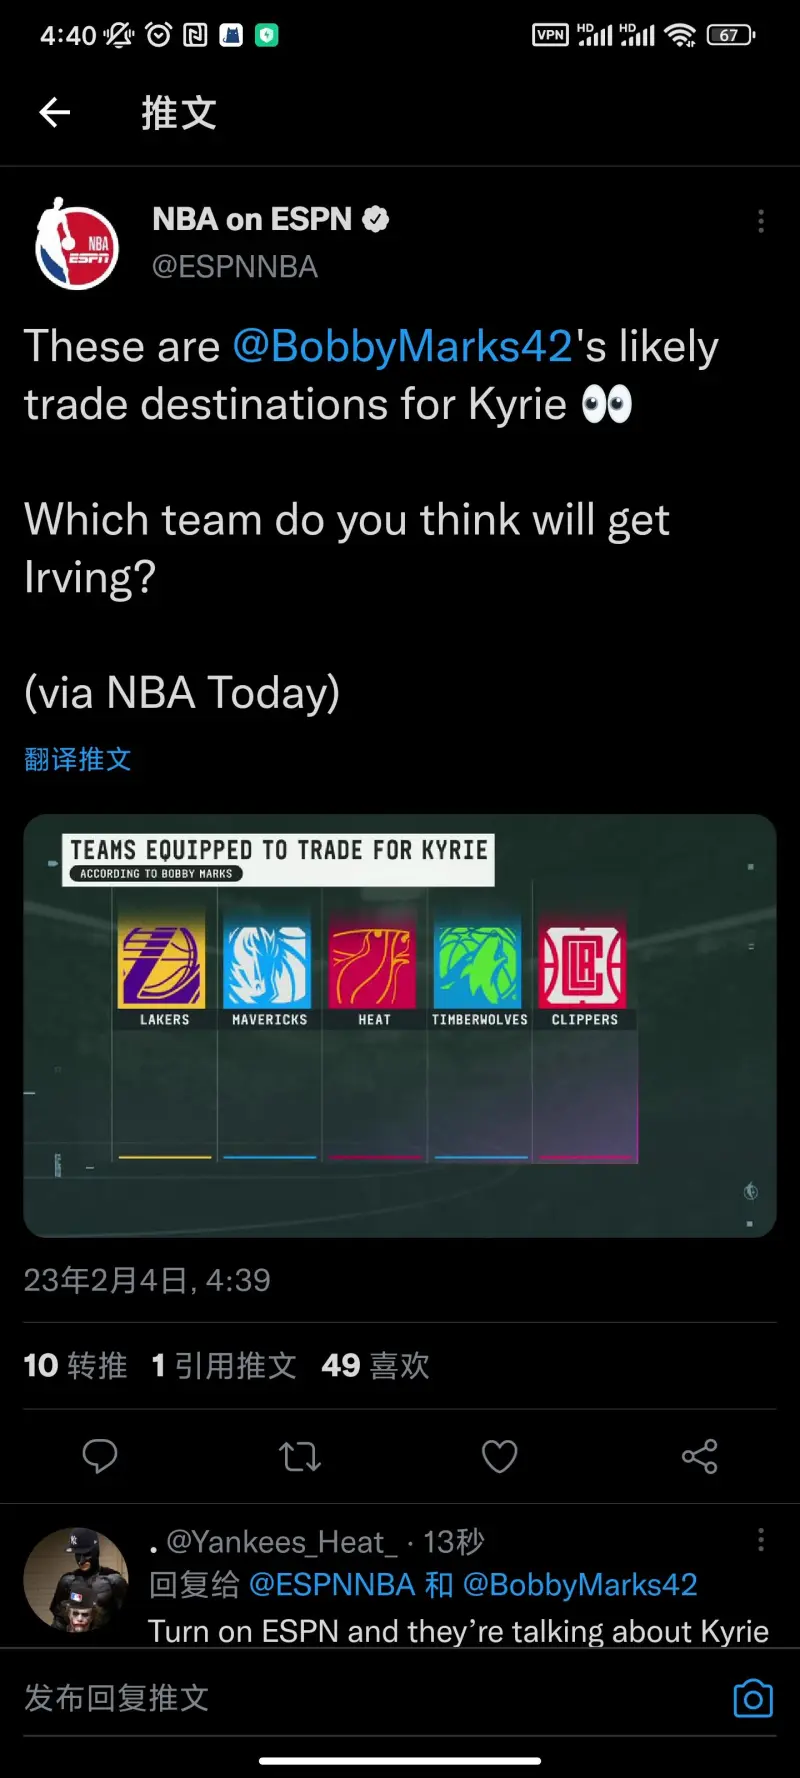View the 1 引用推文 quote tweets
Screen dimensions: 800x1778
click(224, 1365)
